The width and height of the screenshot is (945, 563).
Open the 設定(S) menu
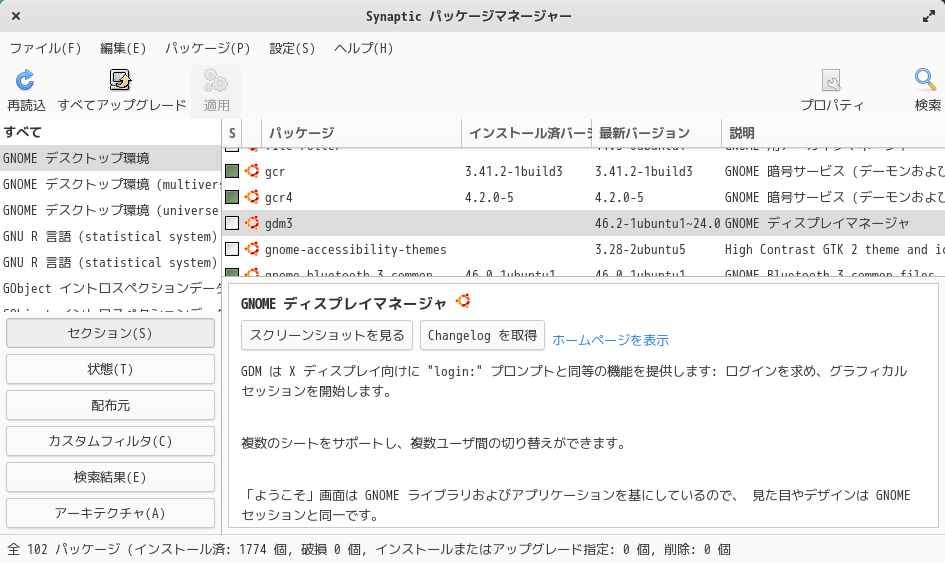point(292,48)
